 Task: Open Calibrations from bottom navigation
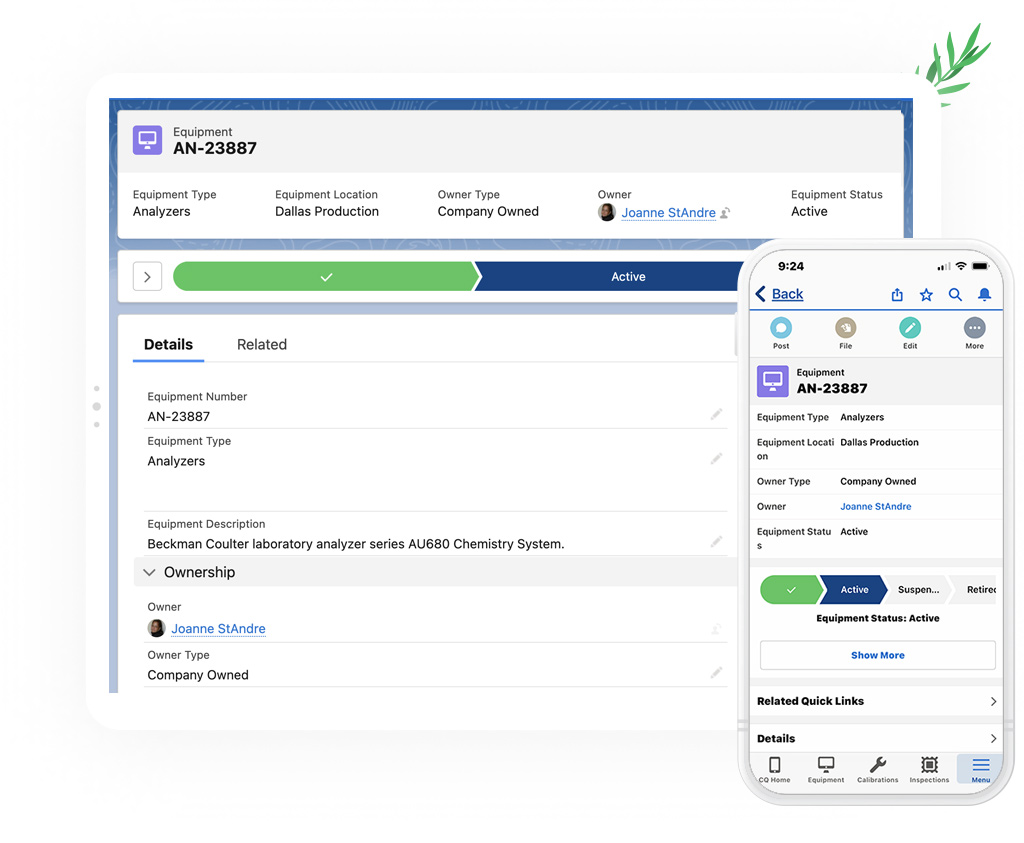tap(877, 768)
